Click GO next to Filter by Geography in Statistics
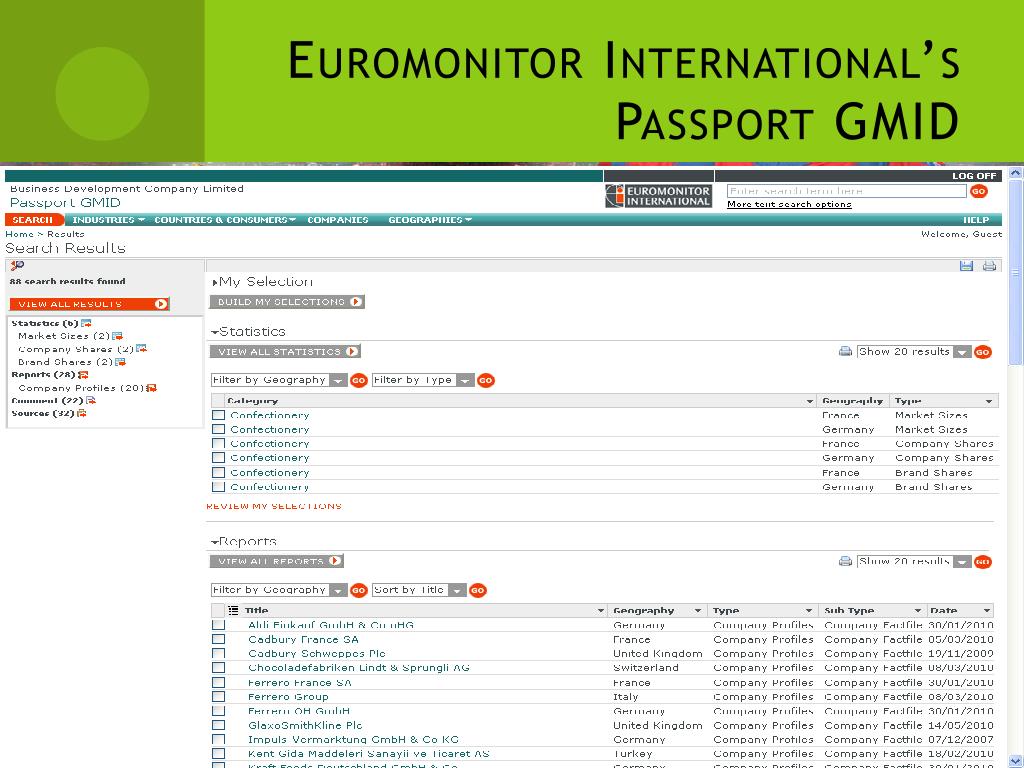 pos(359,380)
